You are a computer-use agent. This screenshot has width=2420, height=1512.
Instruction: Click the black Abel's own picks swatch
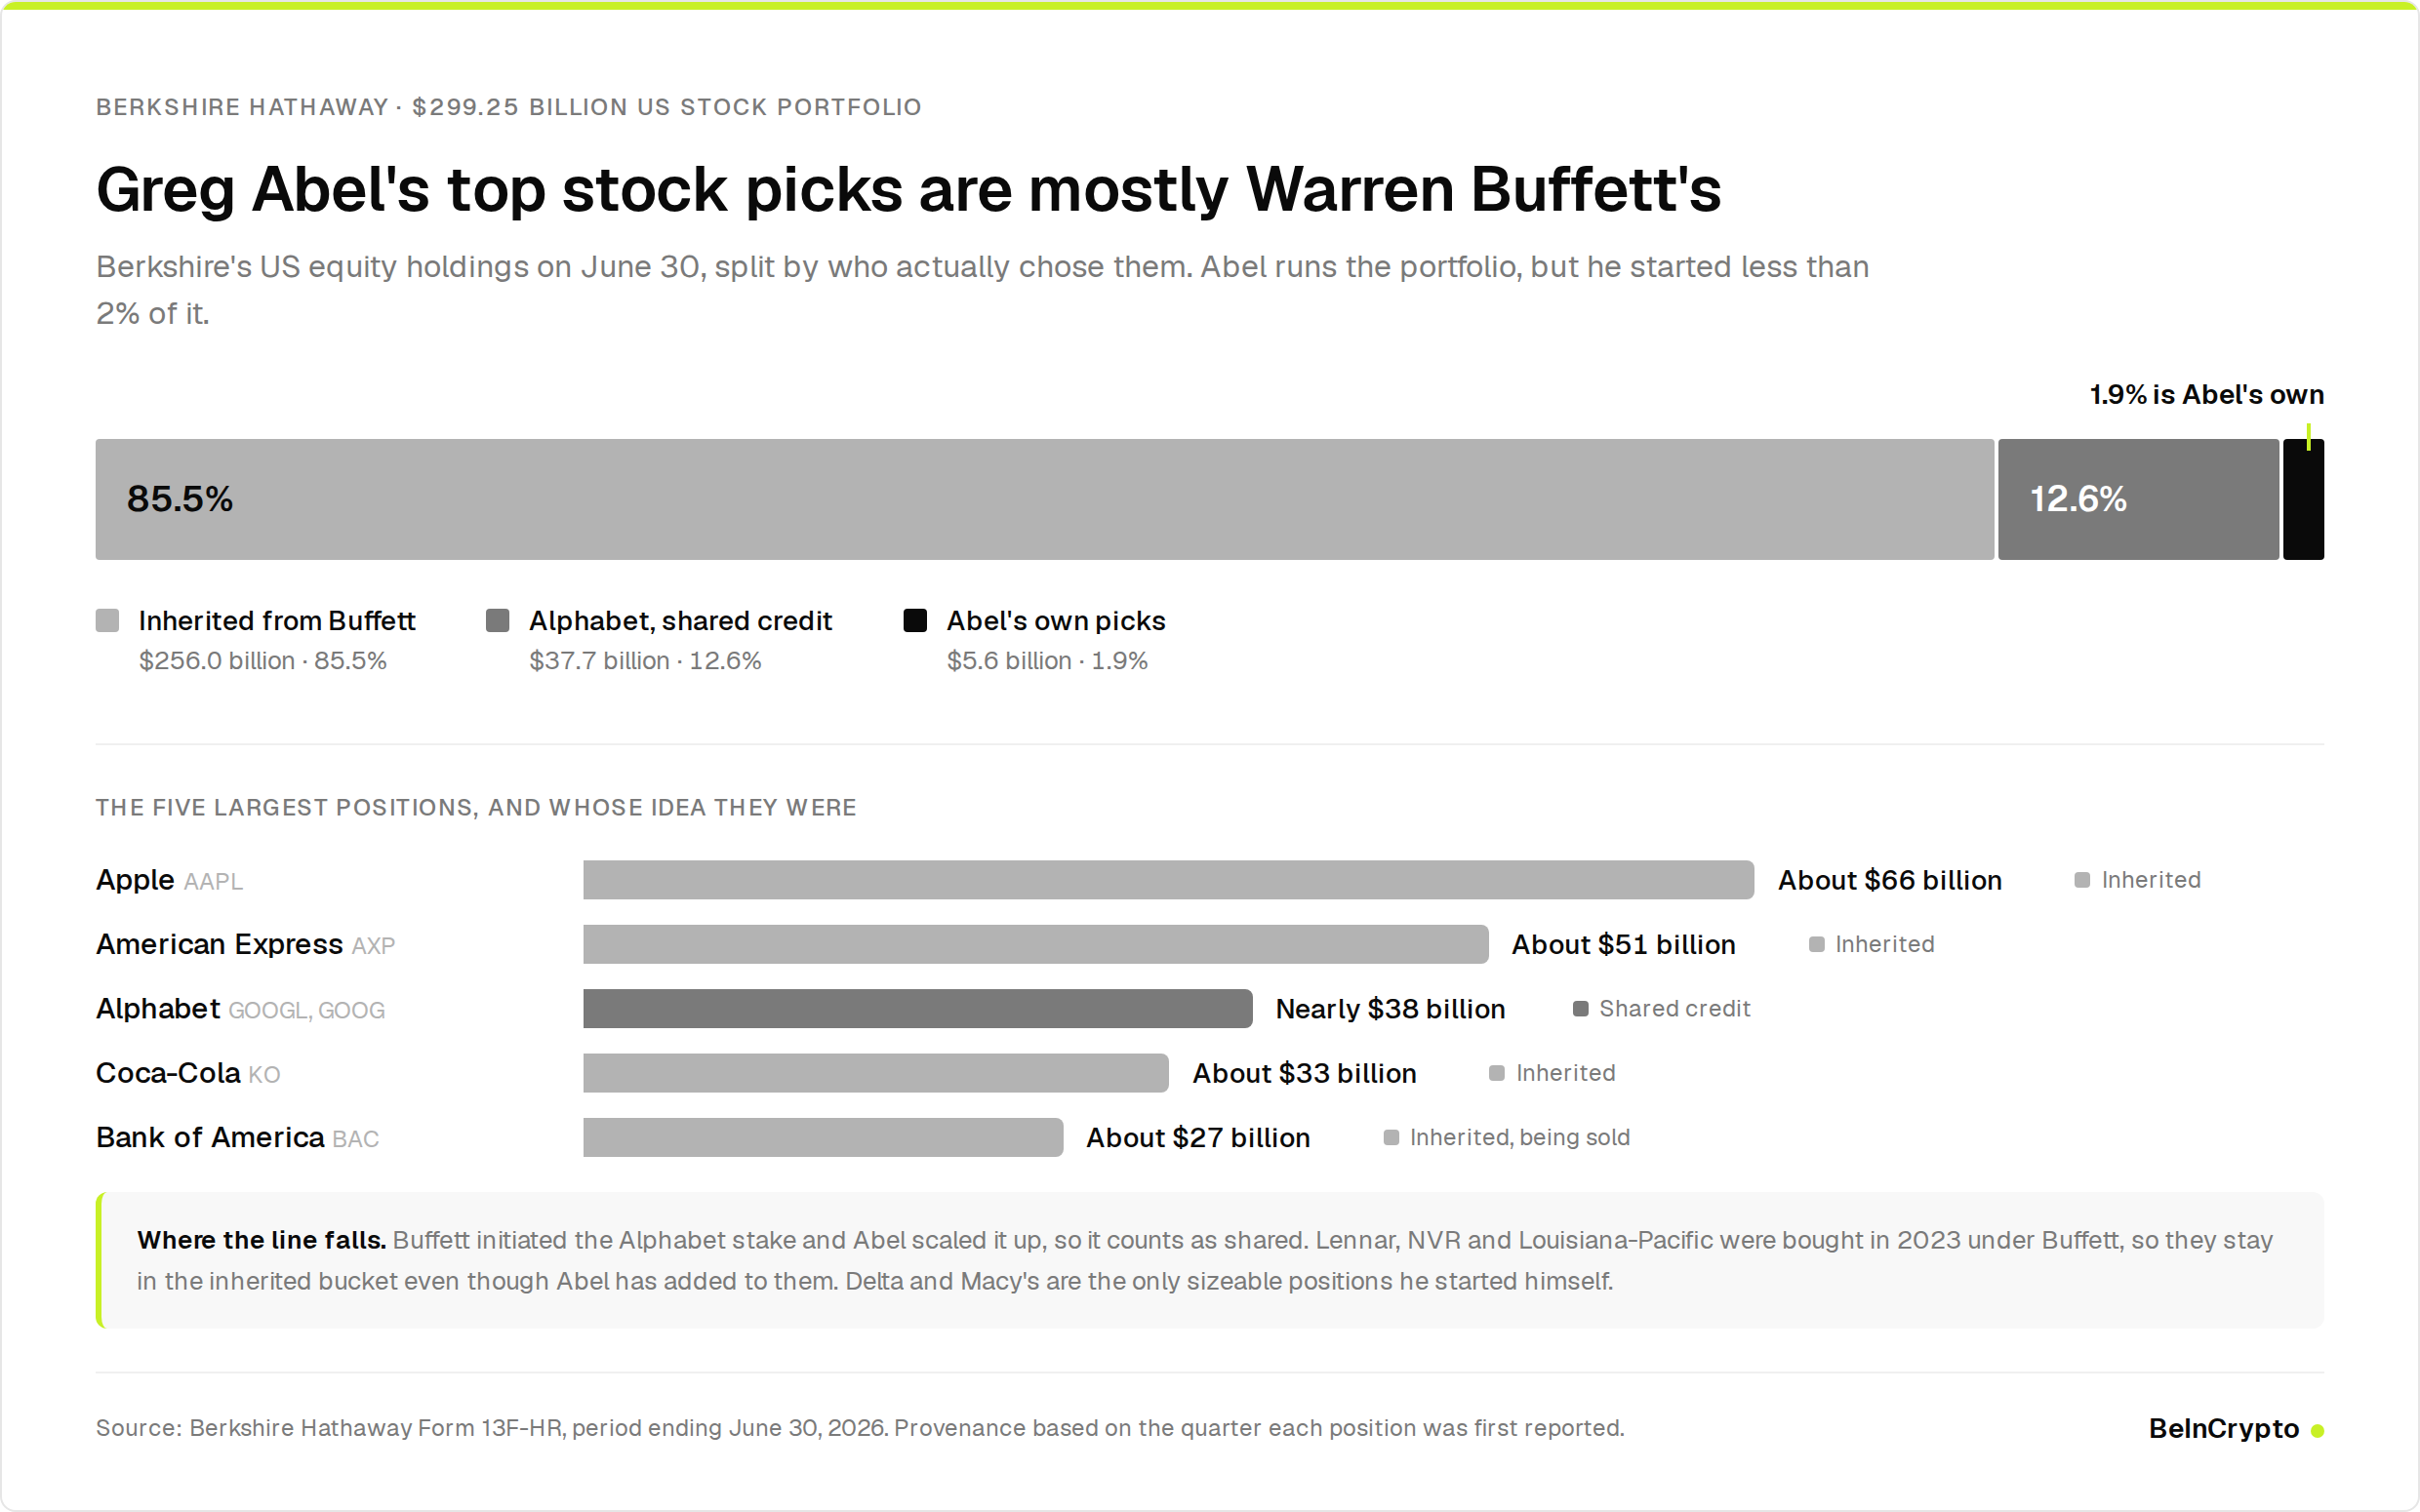(915, 620)
